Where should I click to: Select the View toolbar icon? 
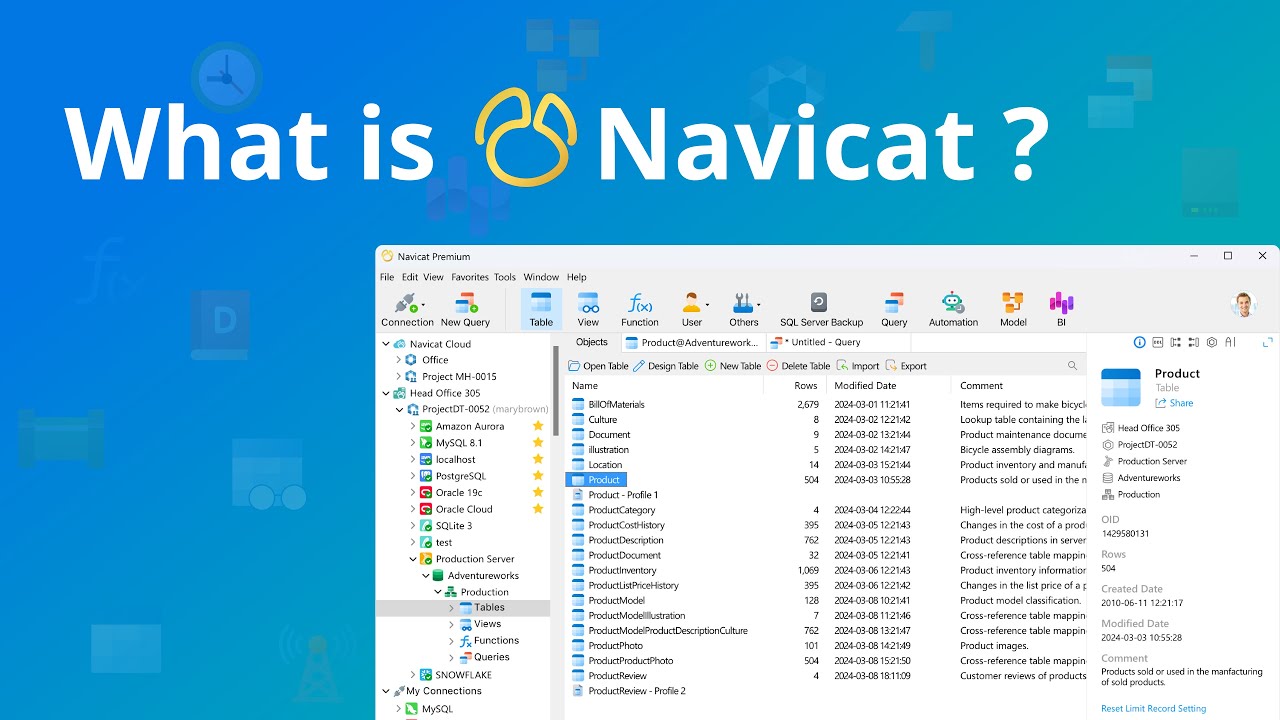(x=588, y=309)
